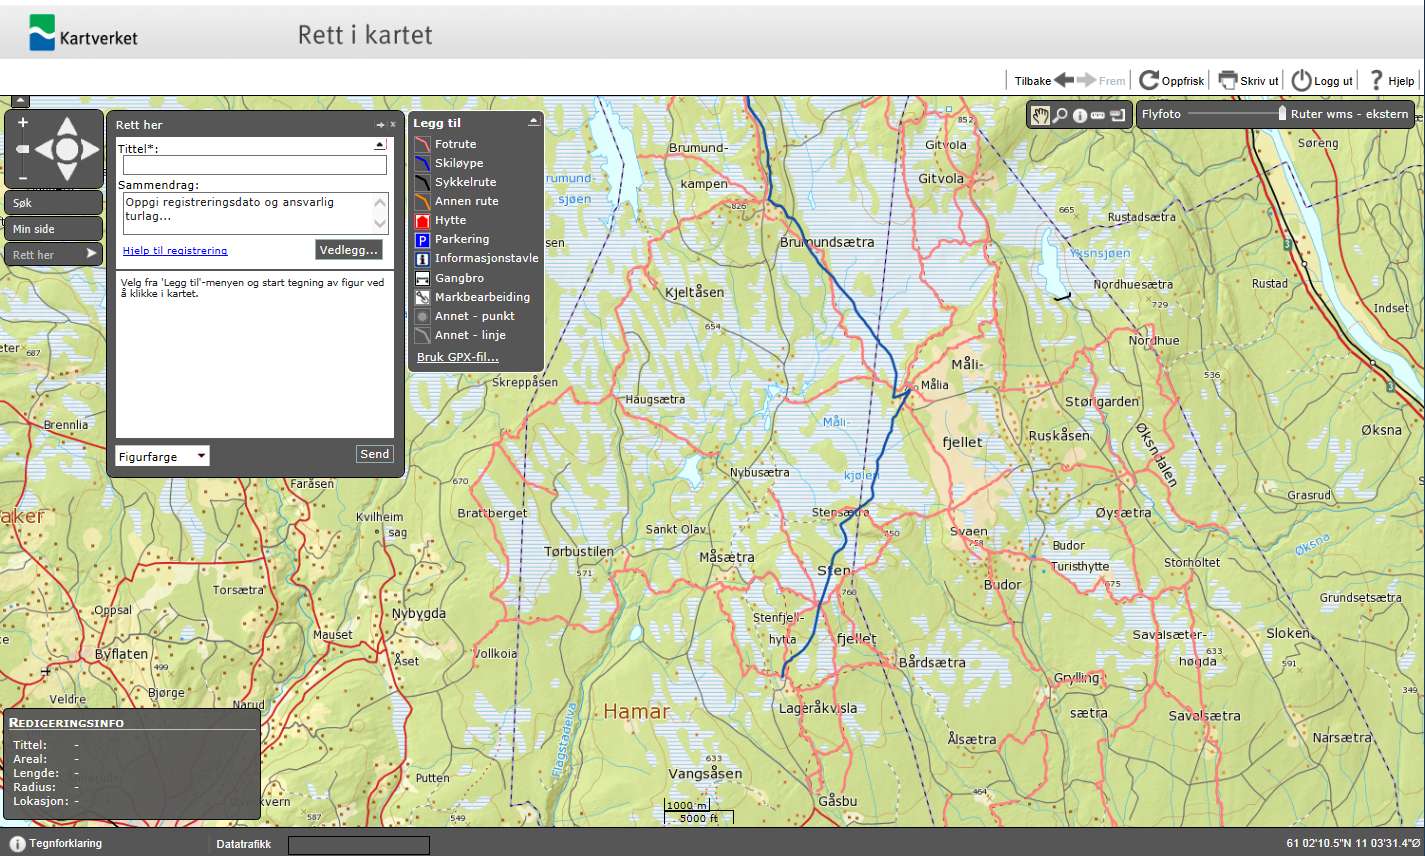
Task: Pin the Rett her panel
Action: click(380, 125)
